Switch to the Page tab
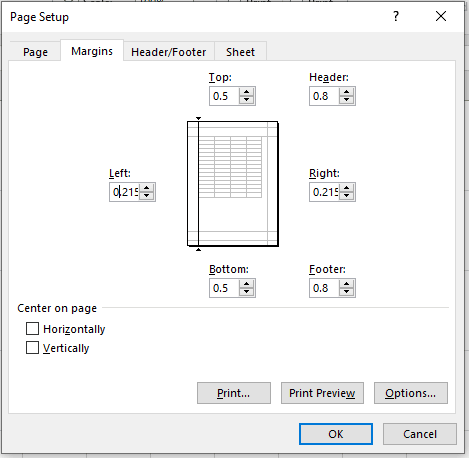Image resolution: width=469 pixels, height=458 pixels. [35, 52]
